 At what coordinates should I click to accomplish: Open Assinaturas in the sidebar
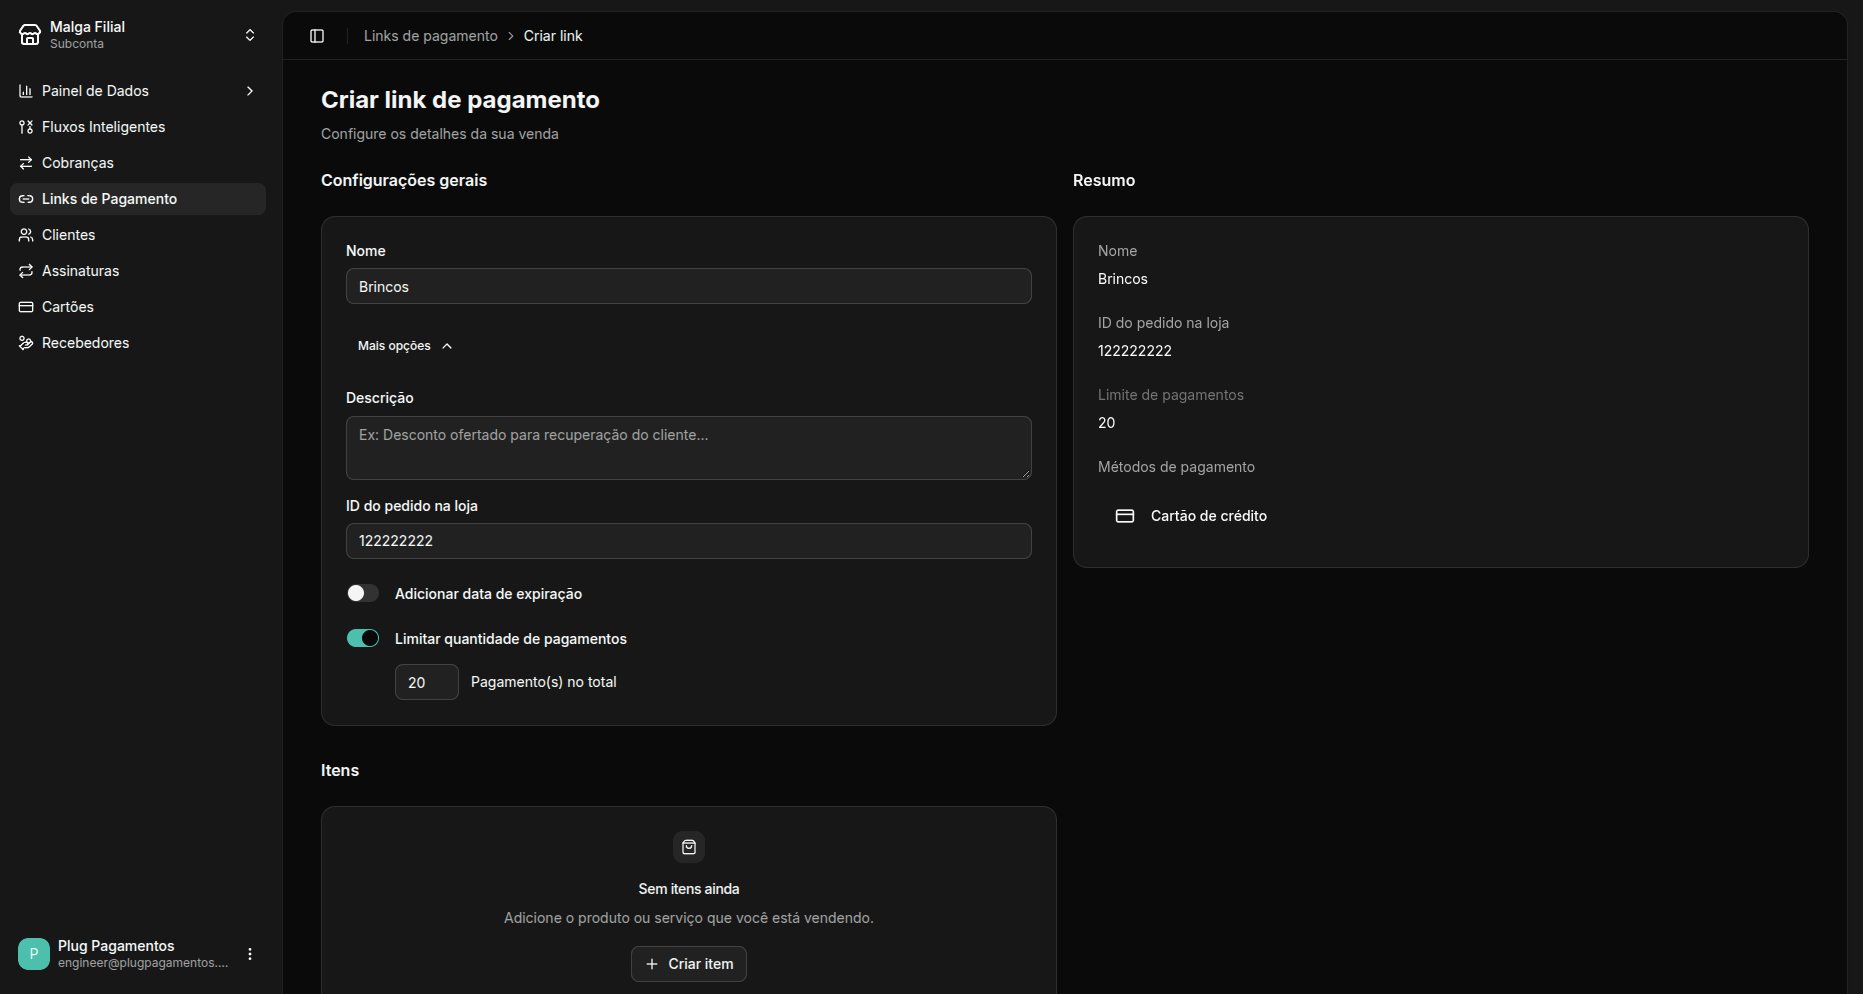coord(138,271)
